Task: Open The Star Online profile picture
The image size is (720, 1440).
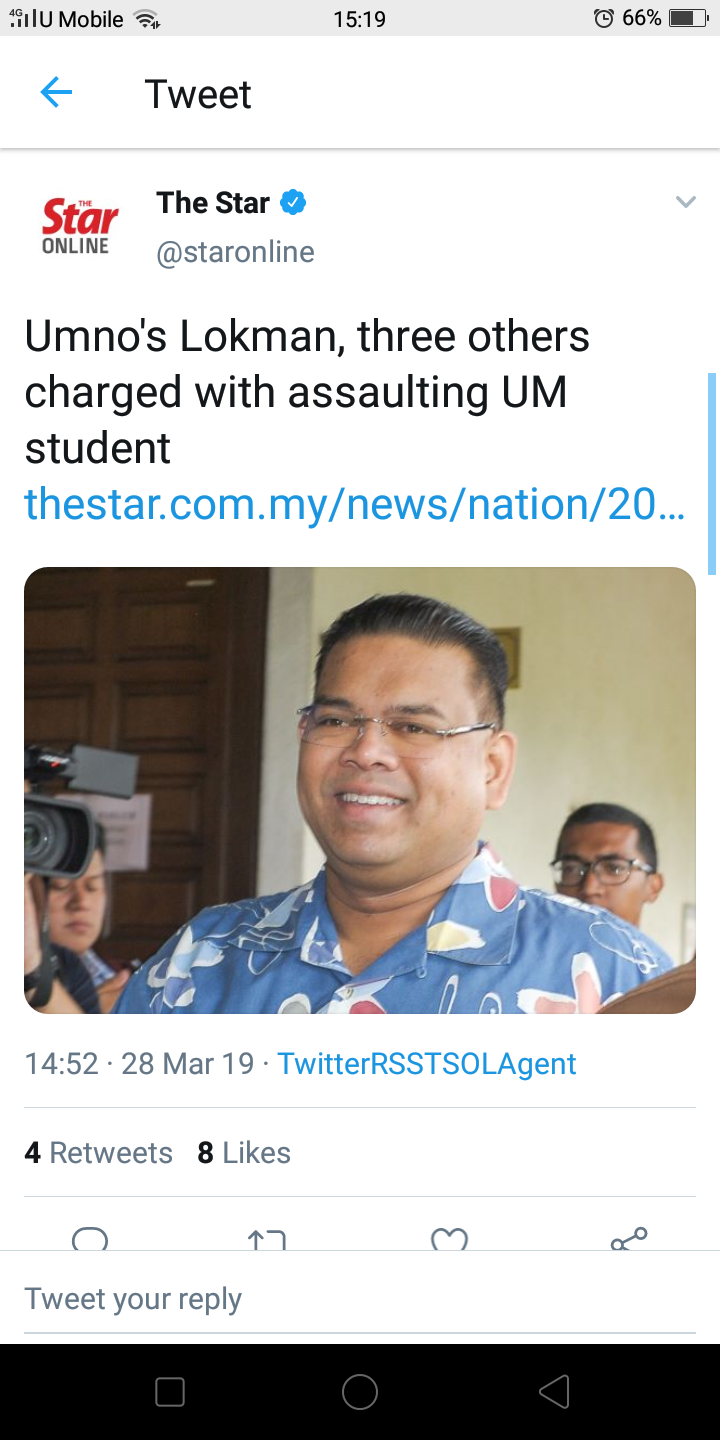Action: (x=80, y=226)
